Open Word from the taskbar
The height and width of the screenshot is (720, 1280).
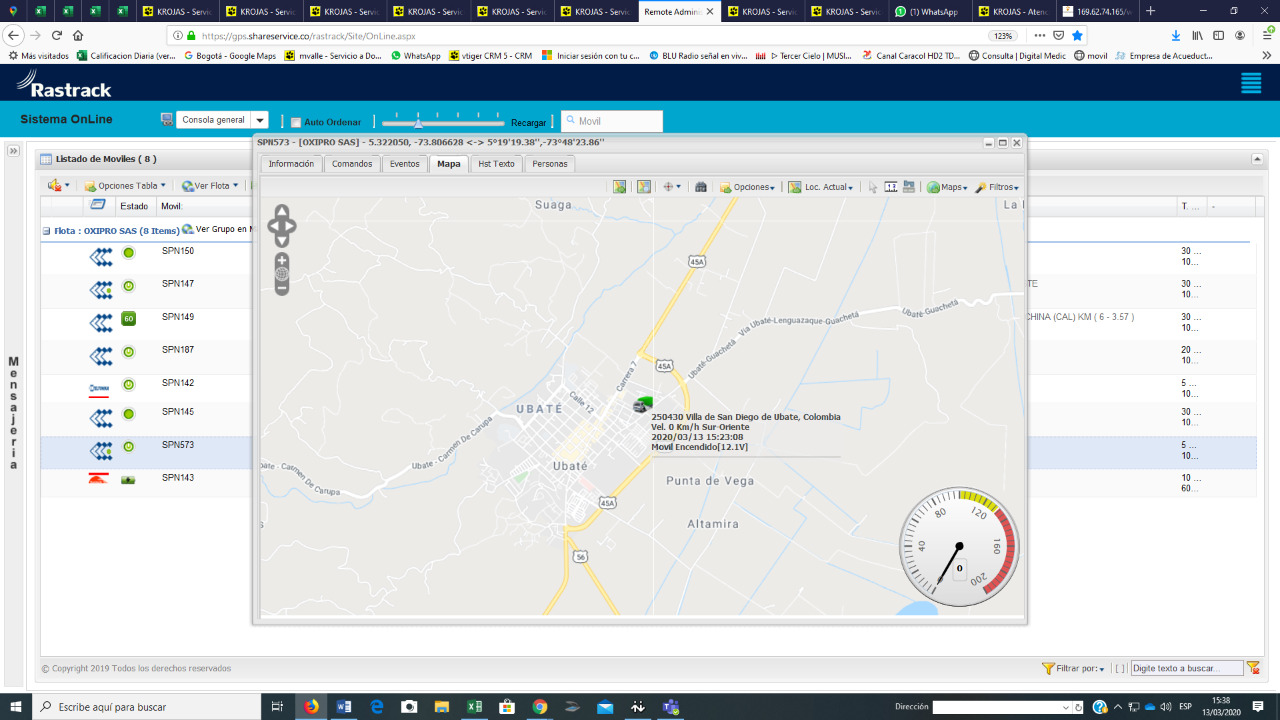coord(344,706)
